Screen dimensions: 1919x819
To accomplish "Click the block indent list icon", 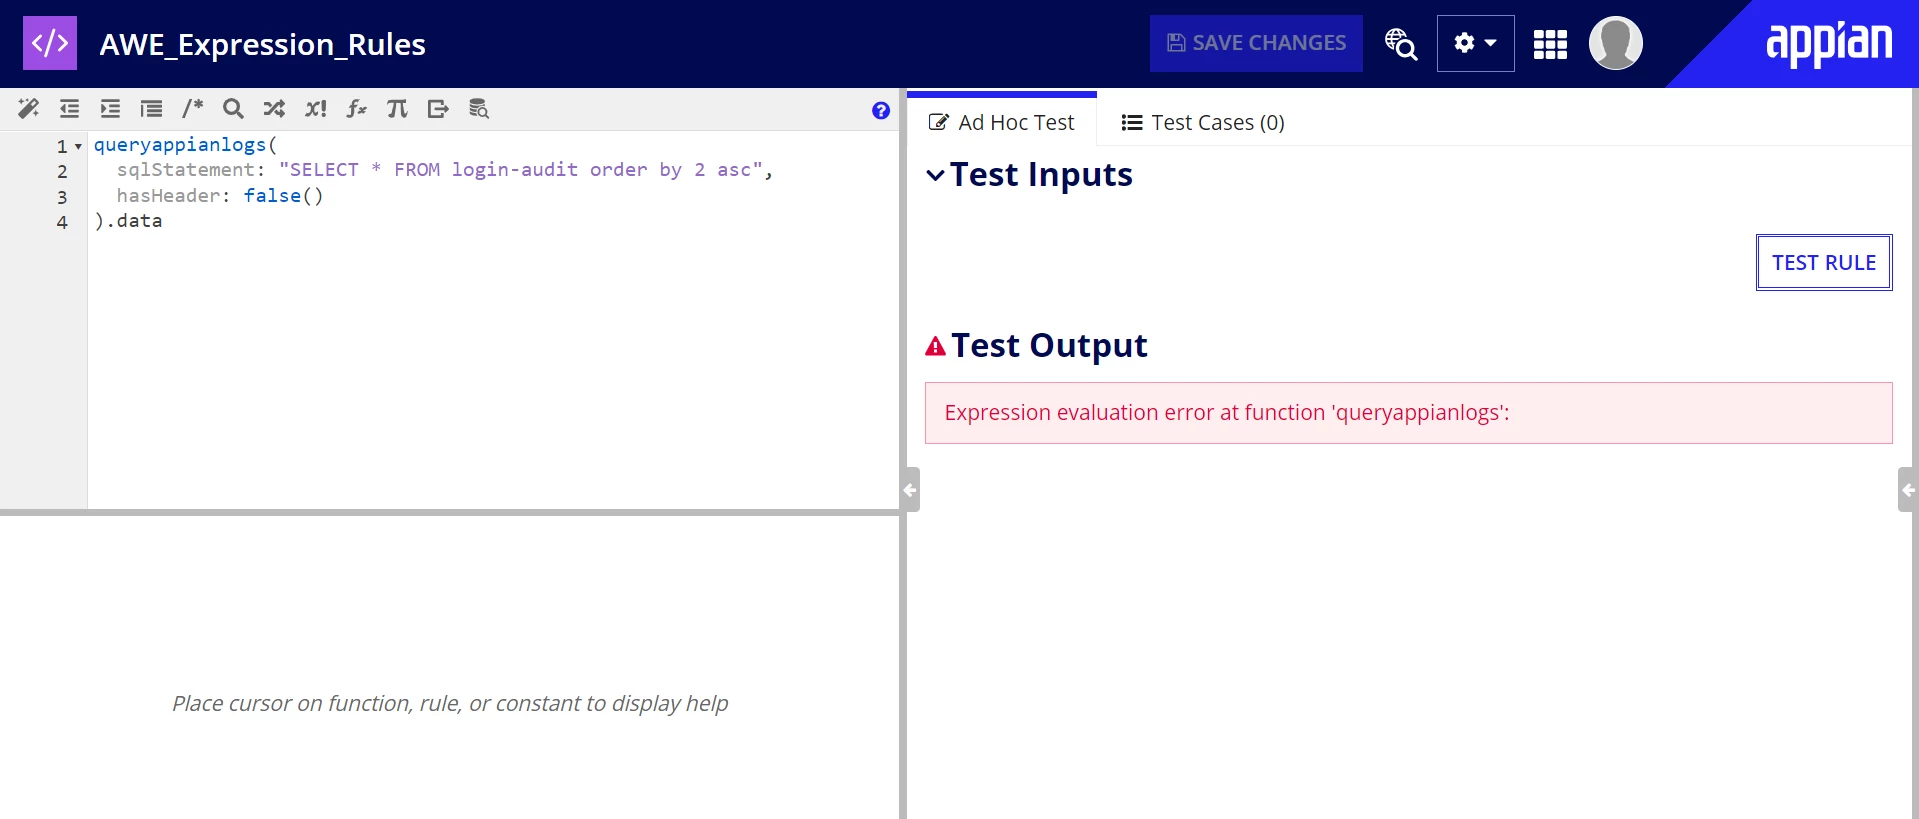I will coord(151,109).
